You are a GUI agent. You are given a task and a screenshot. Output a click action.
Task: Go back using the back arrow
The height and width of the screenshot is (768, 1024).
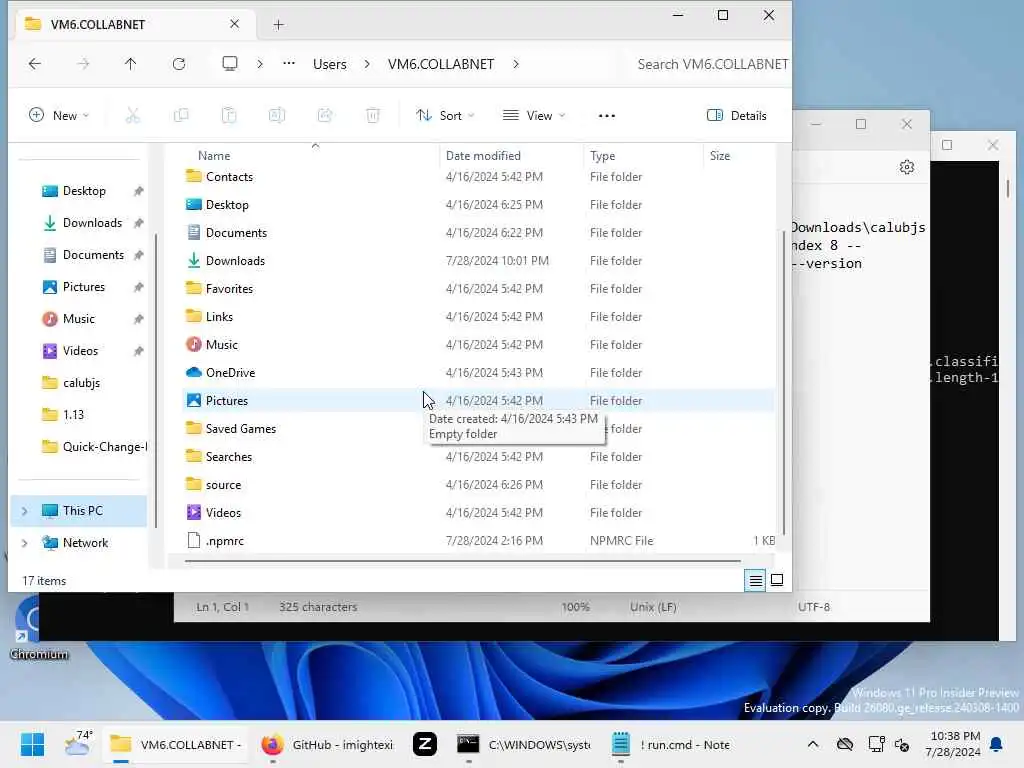pos(35,63)
